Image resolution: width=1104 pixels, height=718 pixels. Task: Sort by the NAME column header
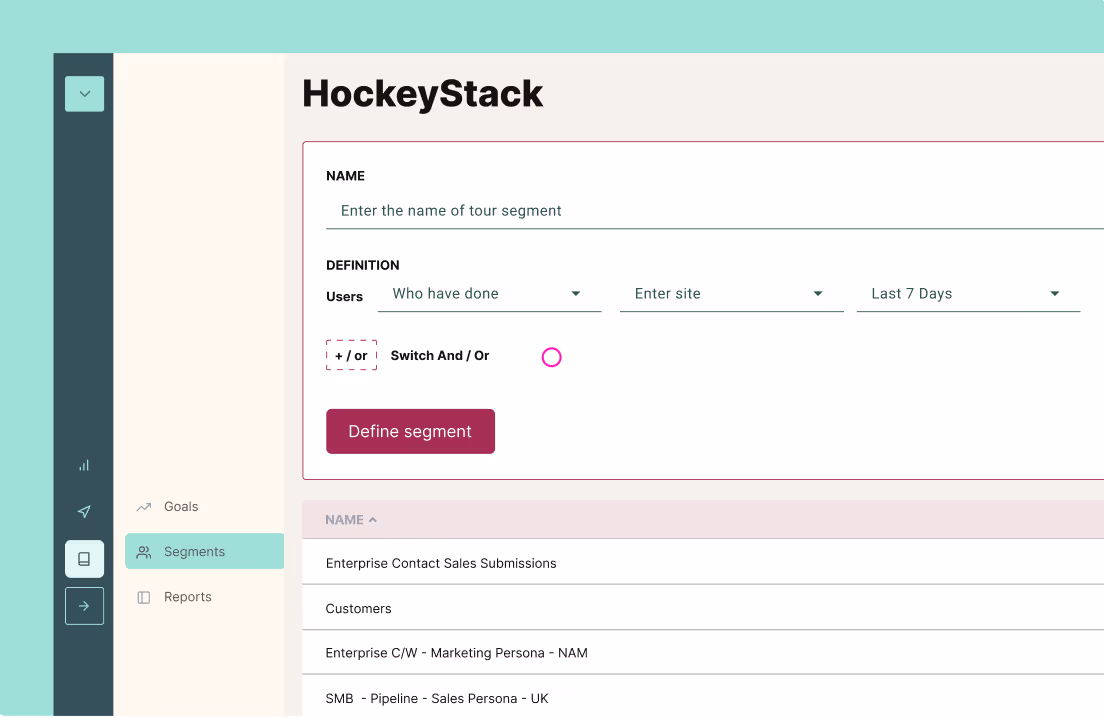pyautogui.click(x=344, y=519)
